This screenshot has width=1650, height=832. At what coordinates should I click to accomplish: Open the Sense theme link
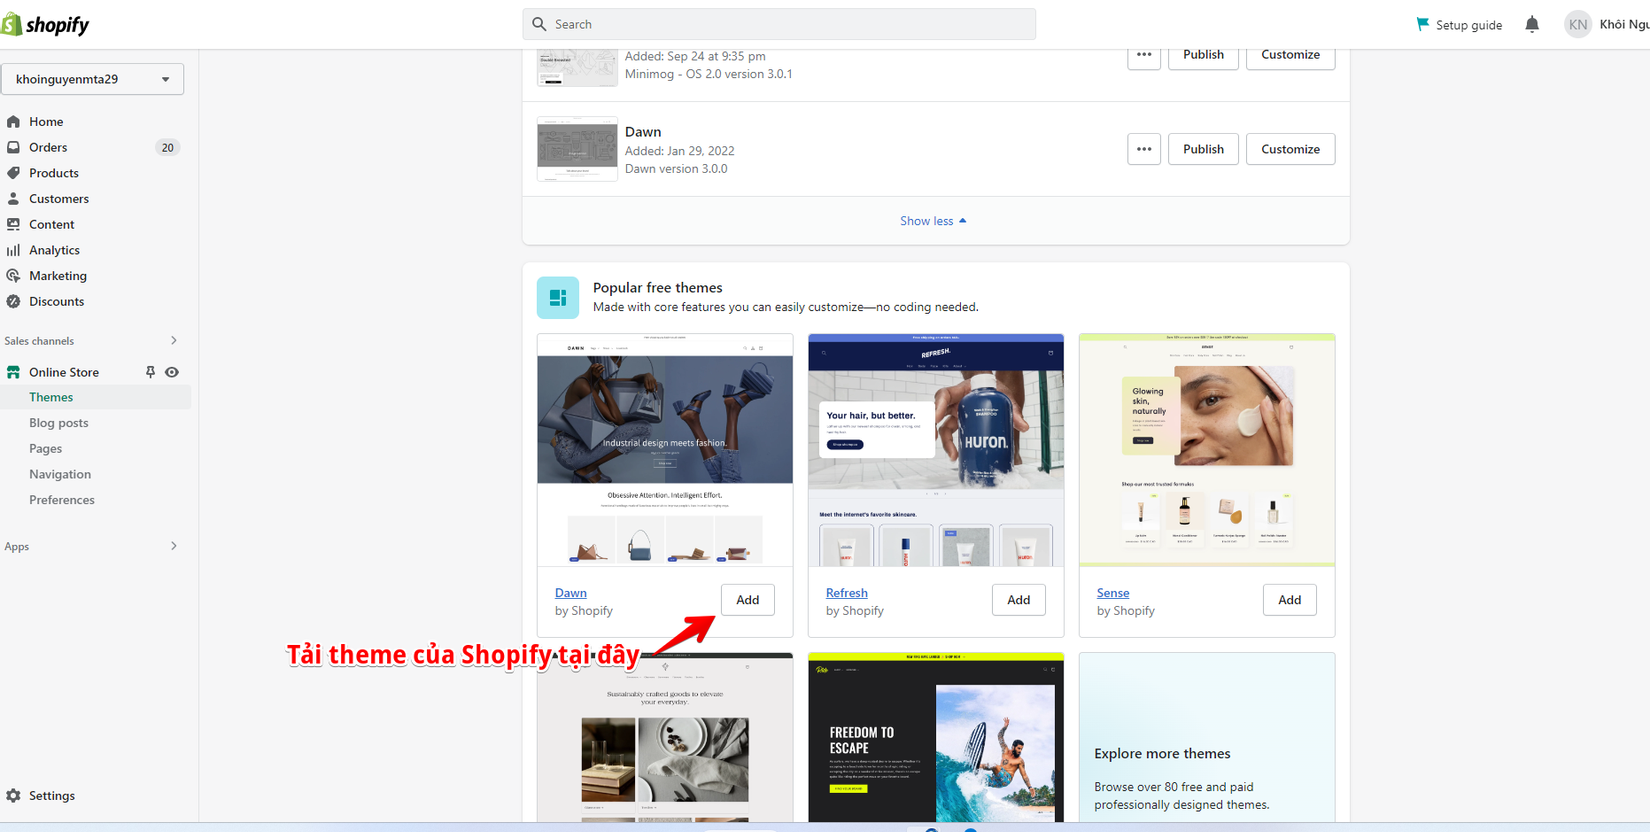pos(1113,593)
